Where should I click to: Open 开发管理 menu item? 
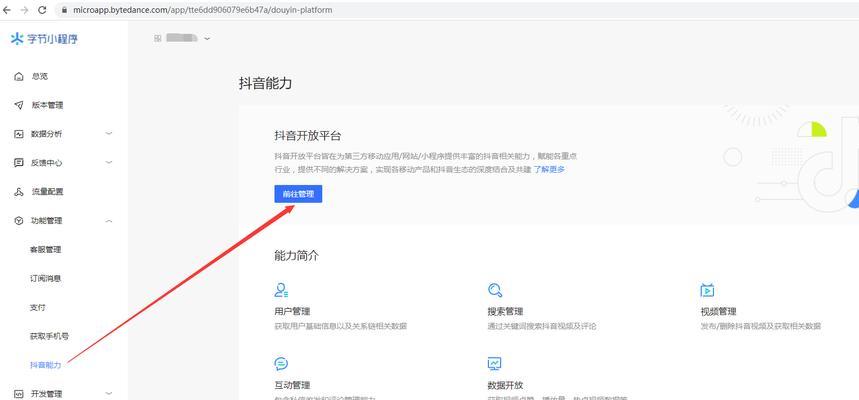pos(47,393)
